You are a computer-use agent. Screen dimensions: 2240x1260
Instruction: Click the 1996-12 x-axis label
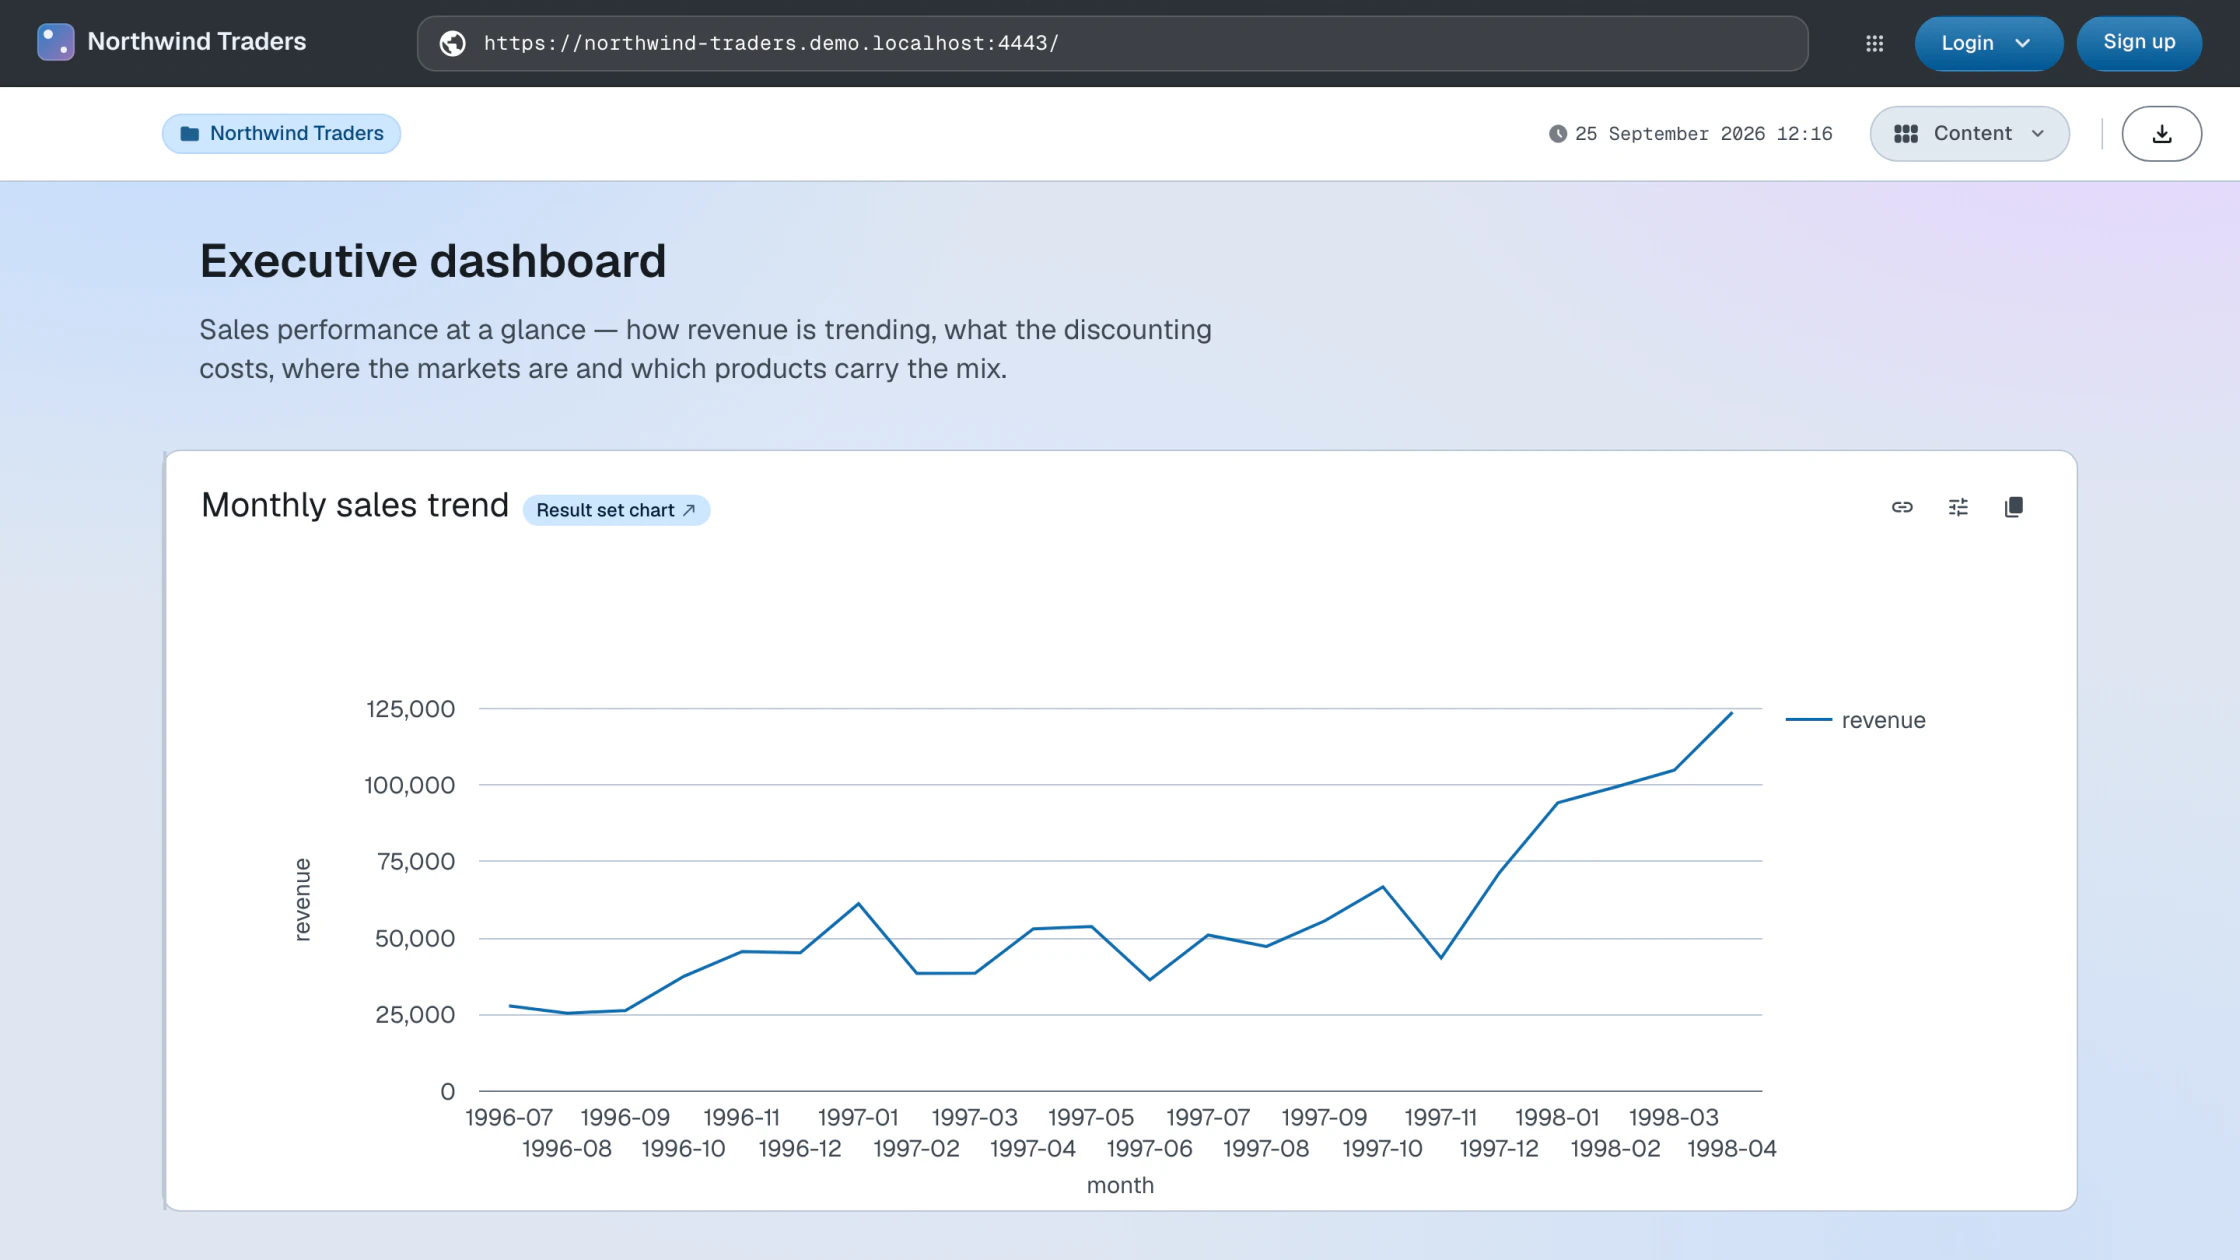pos(800,1148)
